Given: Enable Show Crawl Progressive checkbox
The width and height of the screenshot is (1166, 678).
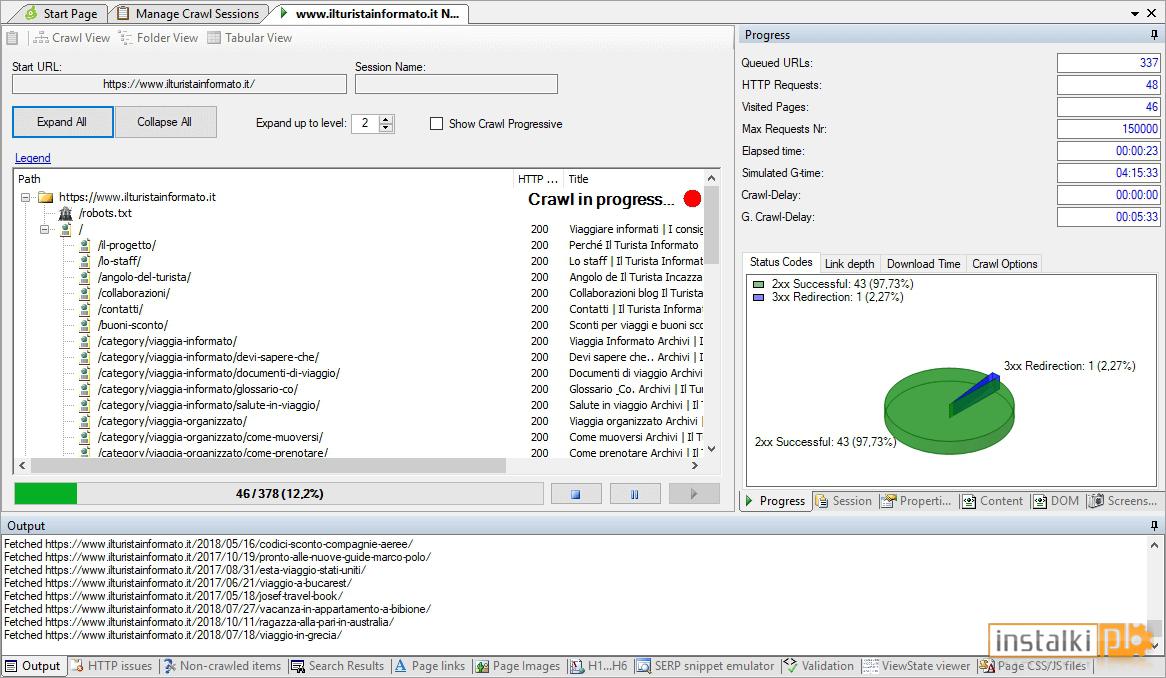Looking at the screenshot, I should click(x=437, y=123).
